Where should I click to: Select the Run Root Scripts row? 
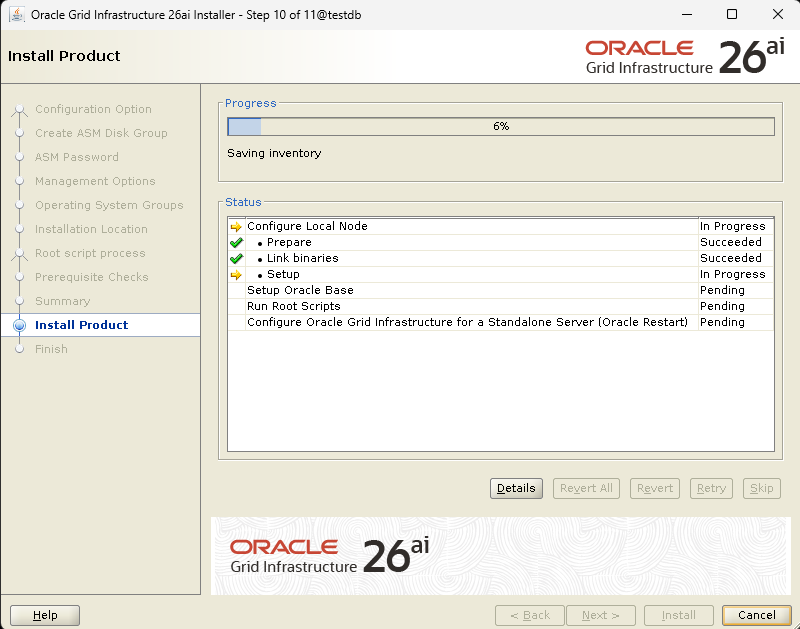[501, 306]
